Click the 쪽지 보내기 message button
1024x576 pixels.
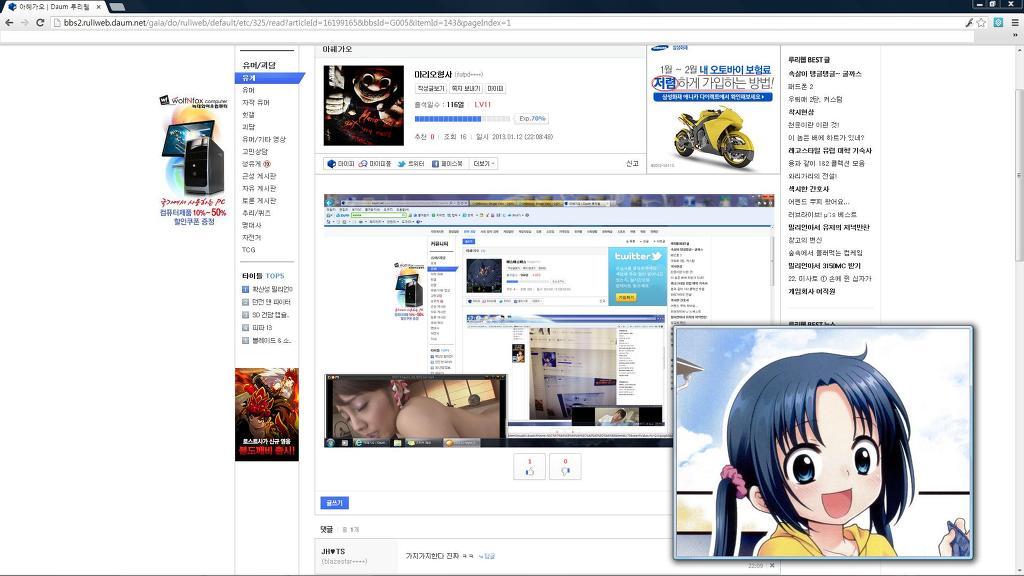click(466, 89)
